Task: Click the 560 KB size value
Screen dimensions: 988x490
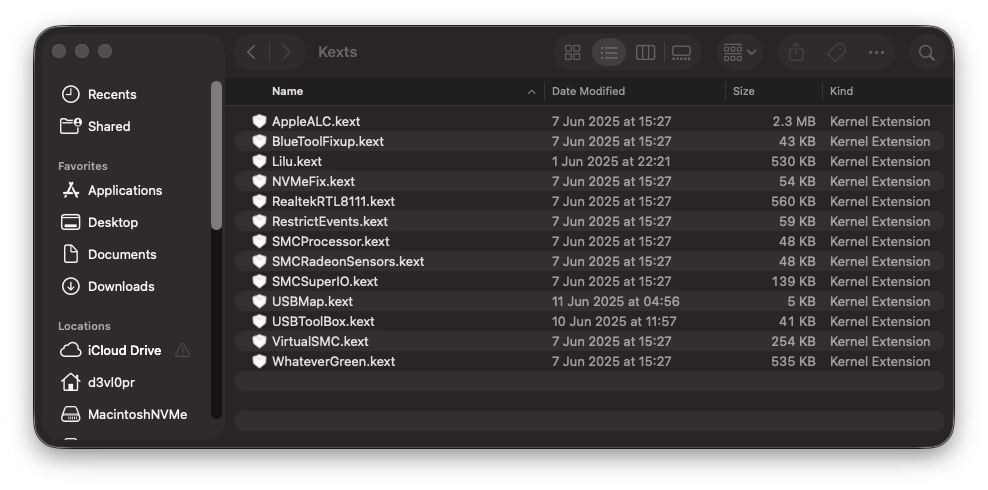Action: coord(793,202)
